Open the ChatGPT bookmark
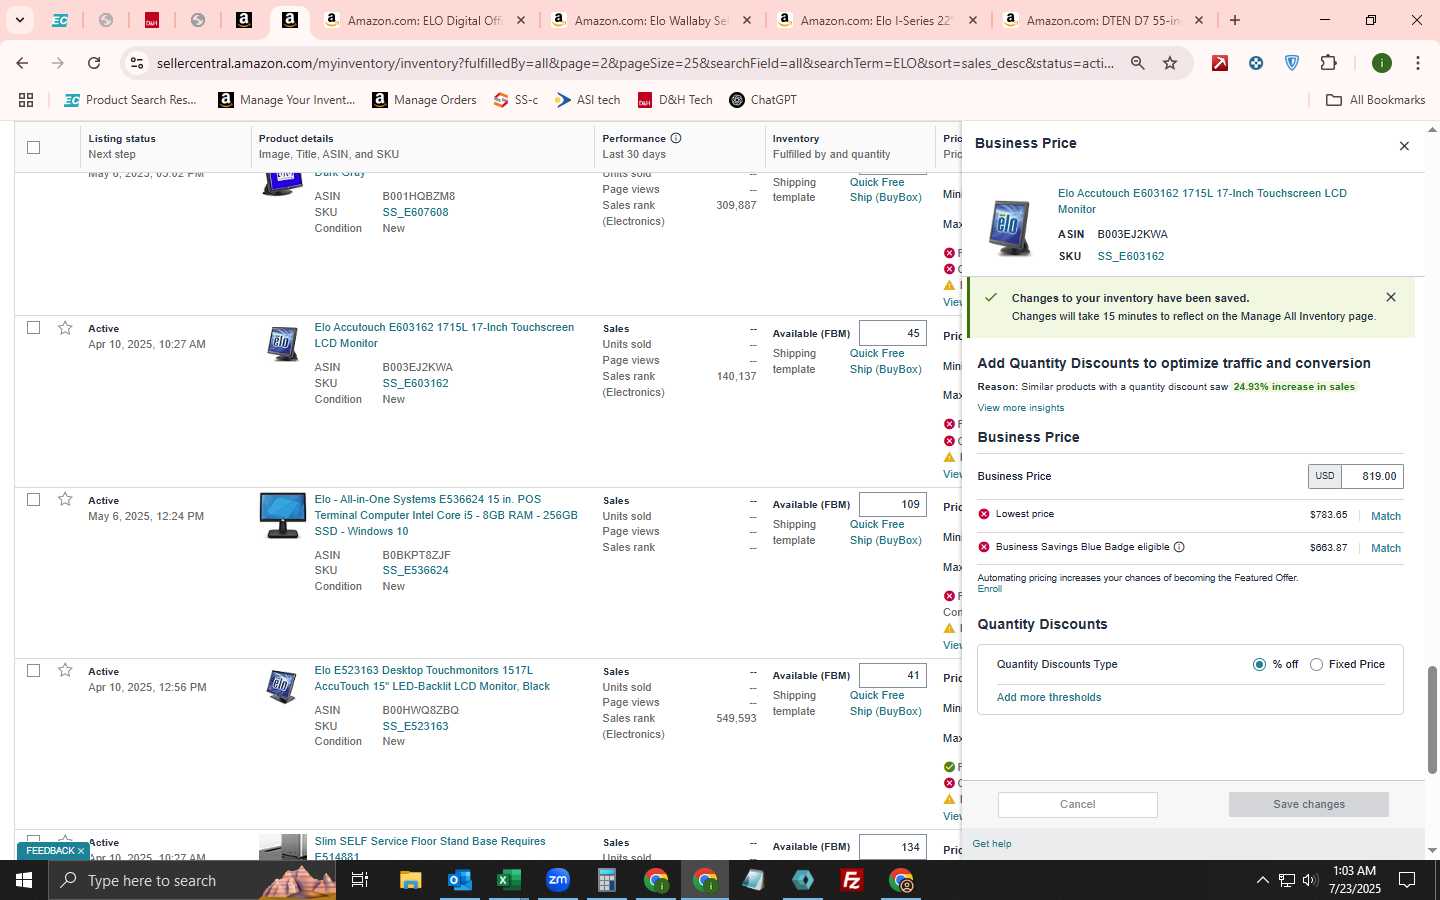The image size is (1440, 900). tap(763, 100)
